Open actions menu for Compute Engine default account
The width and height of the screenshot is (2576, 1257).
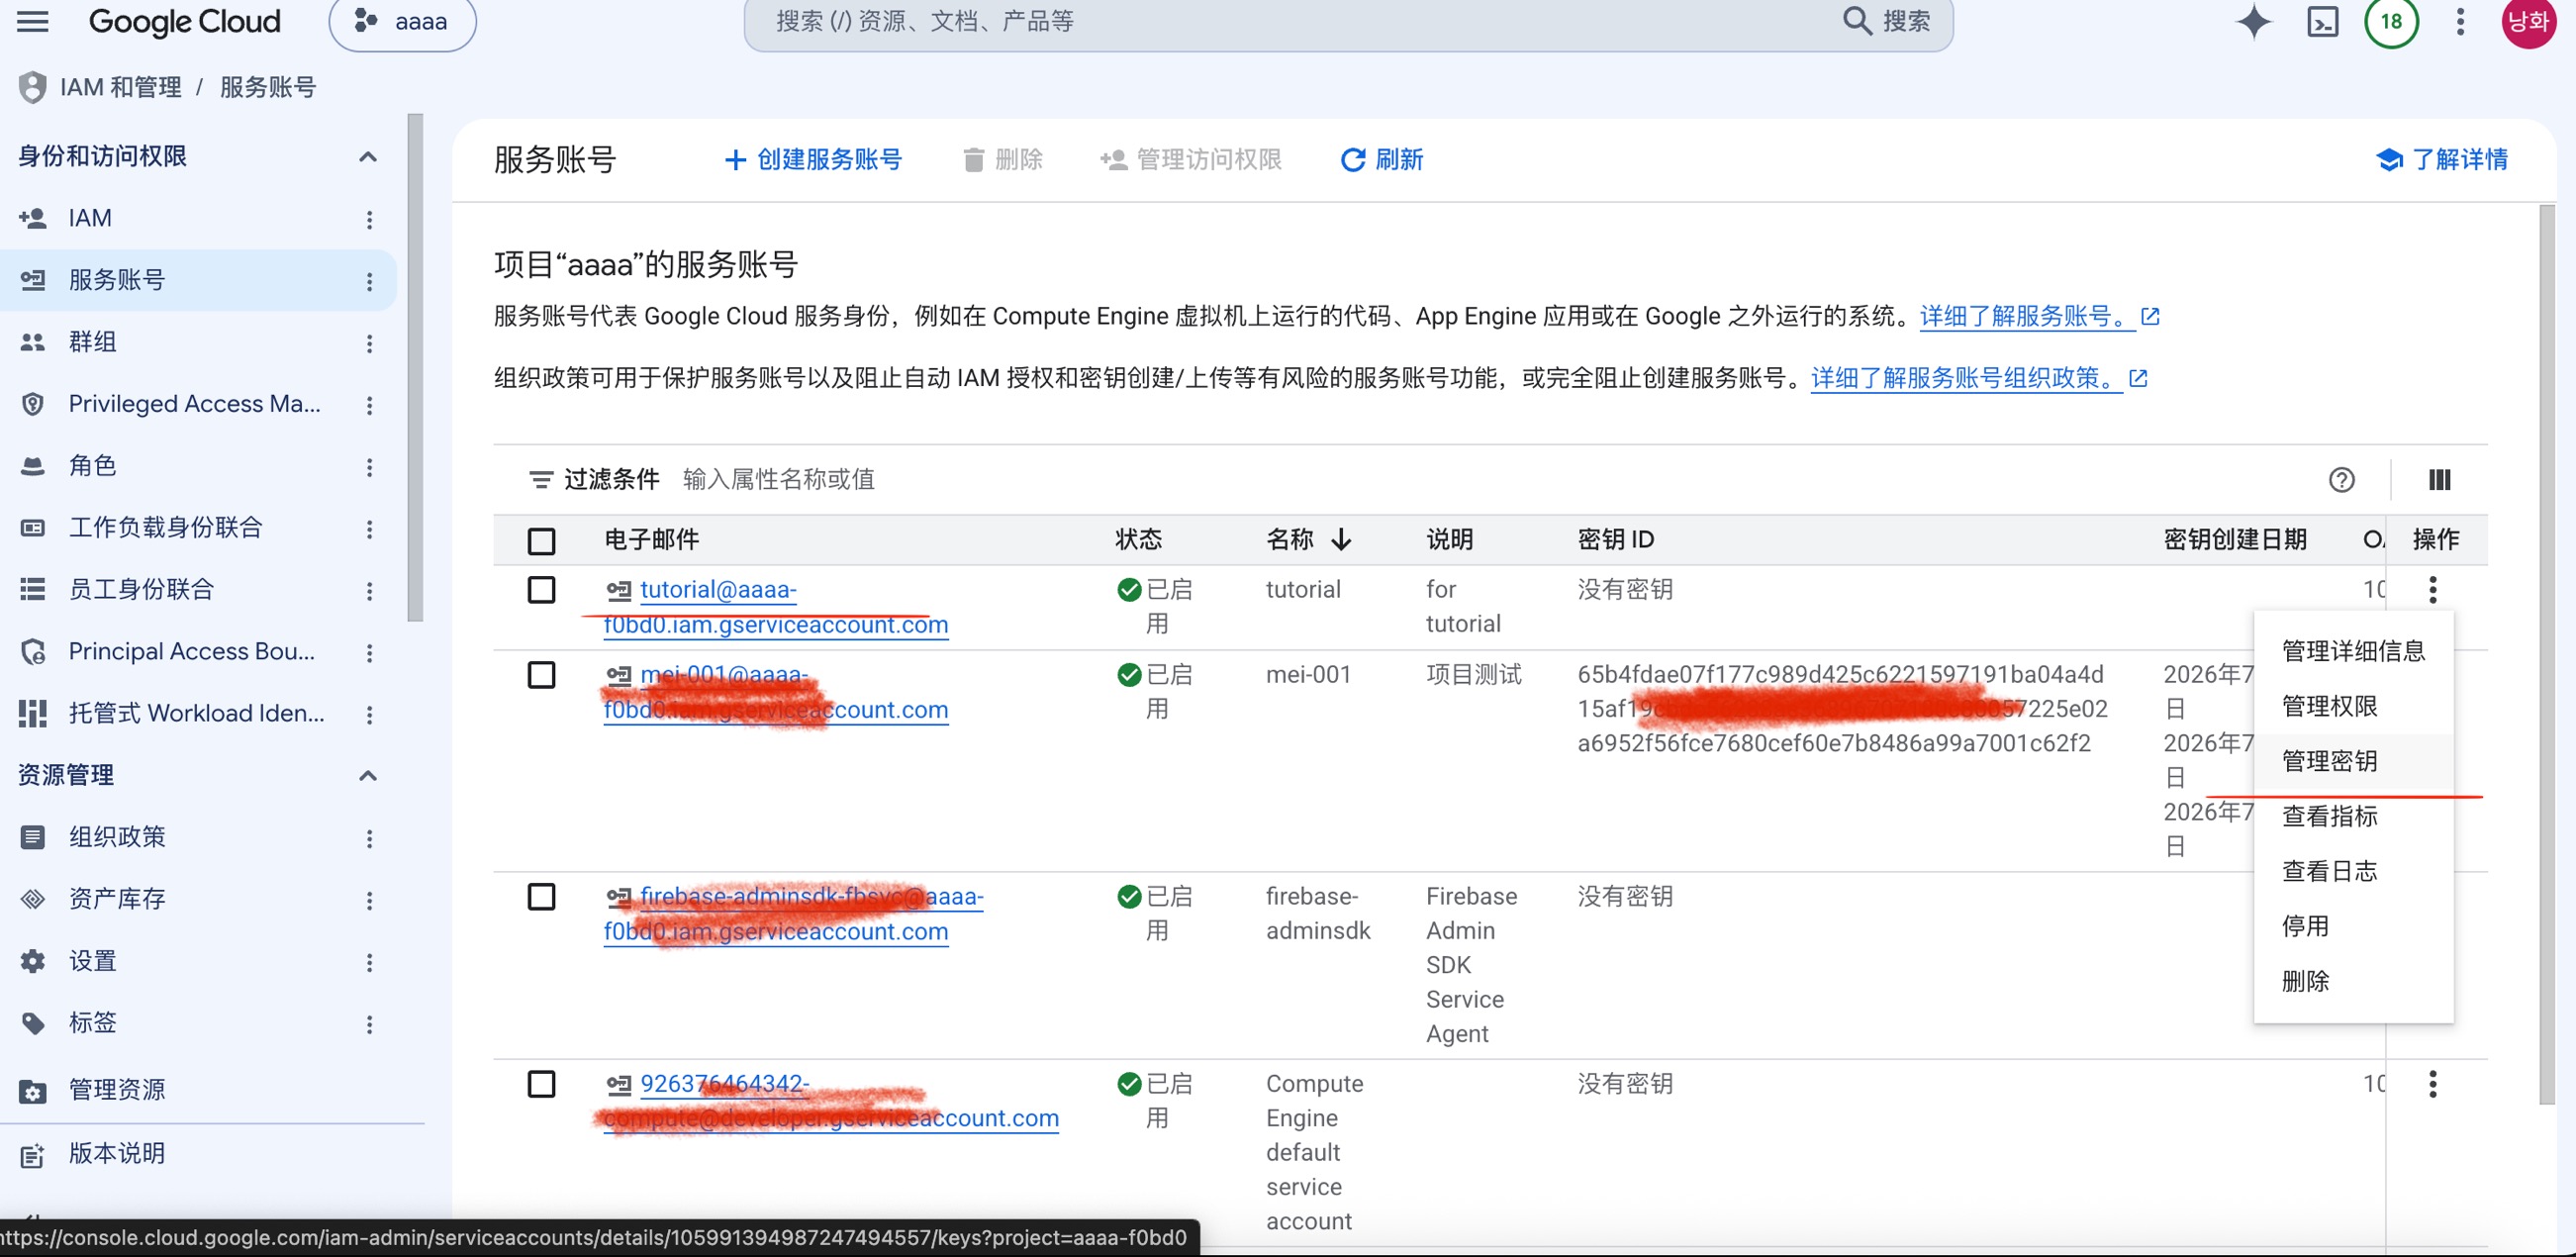(x=2432, y=1083)
